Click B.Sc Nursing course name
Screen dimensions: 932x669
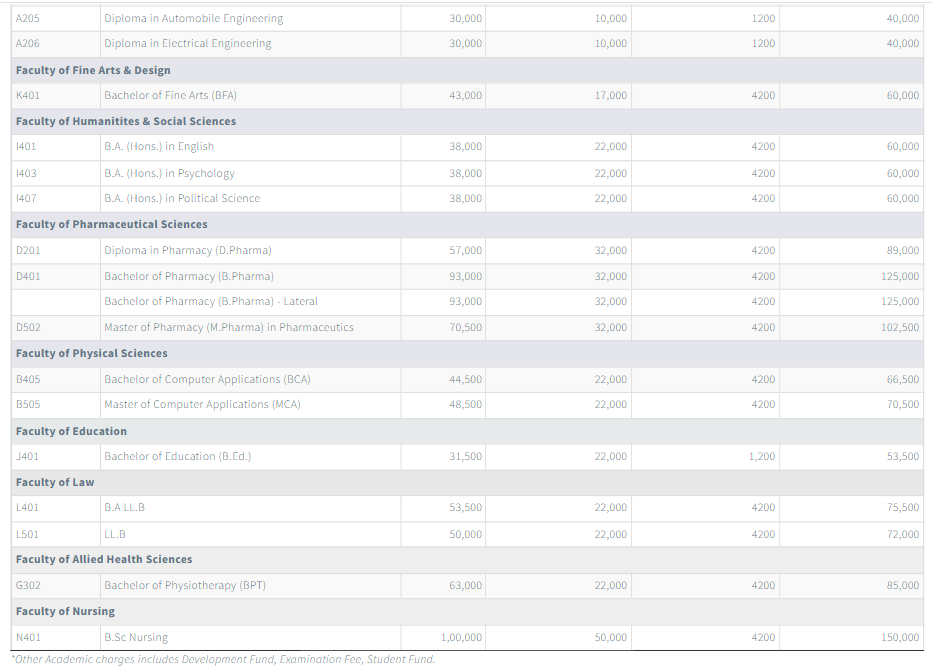(136, 638)
